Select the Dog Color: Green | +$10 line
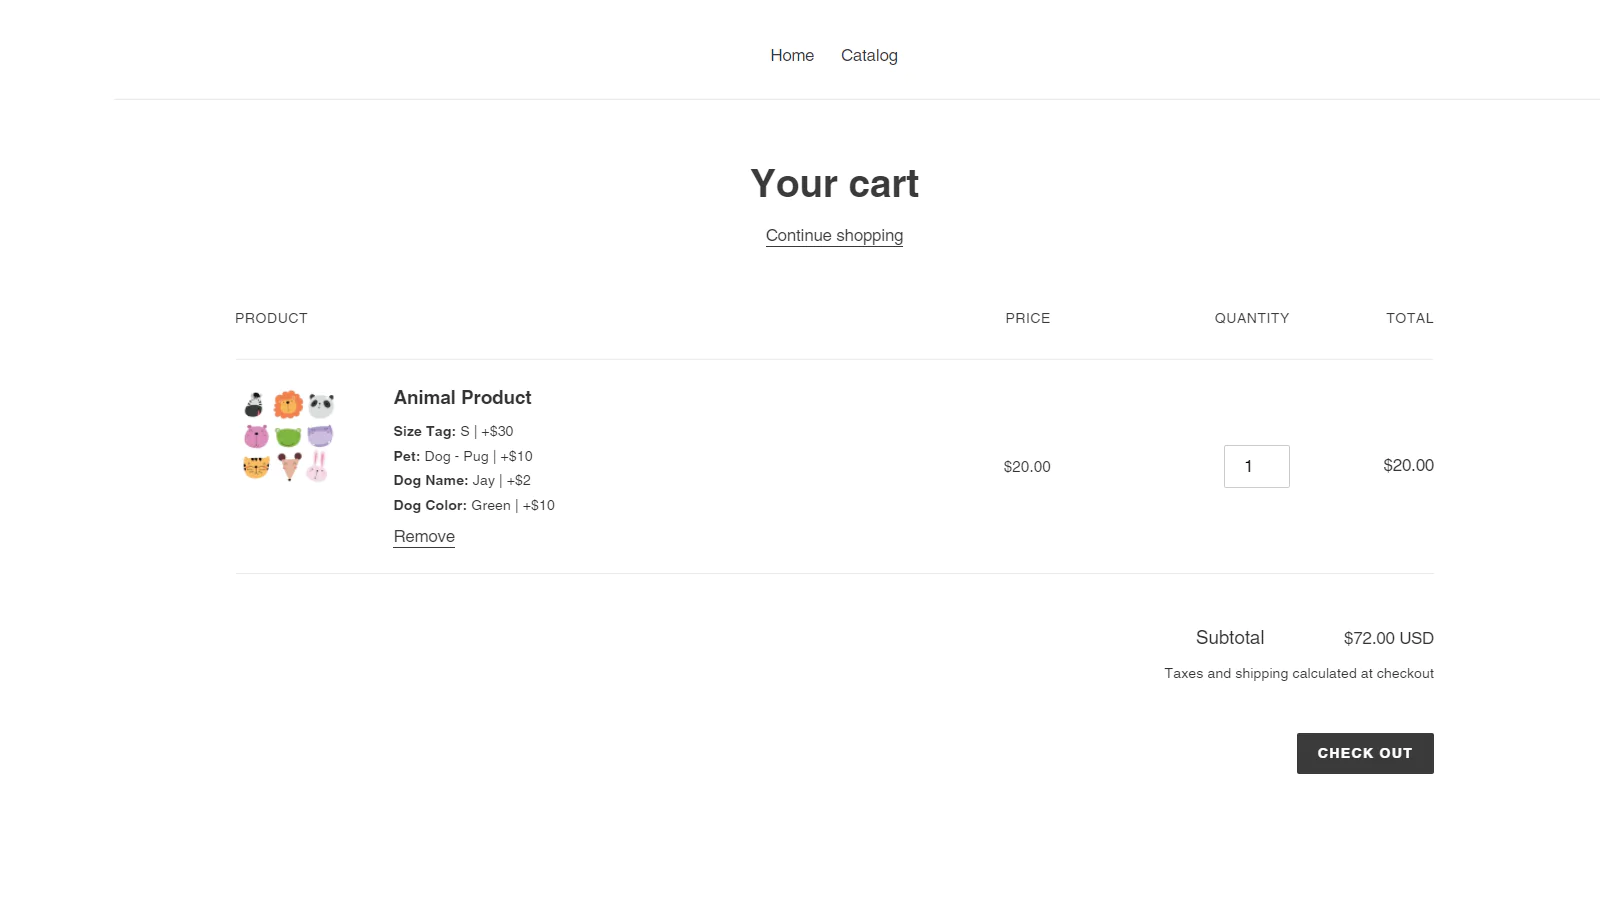This screenshot has height=900, width=1600. pyautogui.click(x=474, y=506)
